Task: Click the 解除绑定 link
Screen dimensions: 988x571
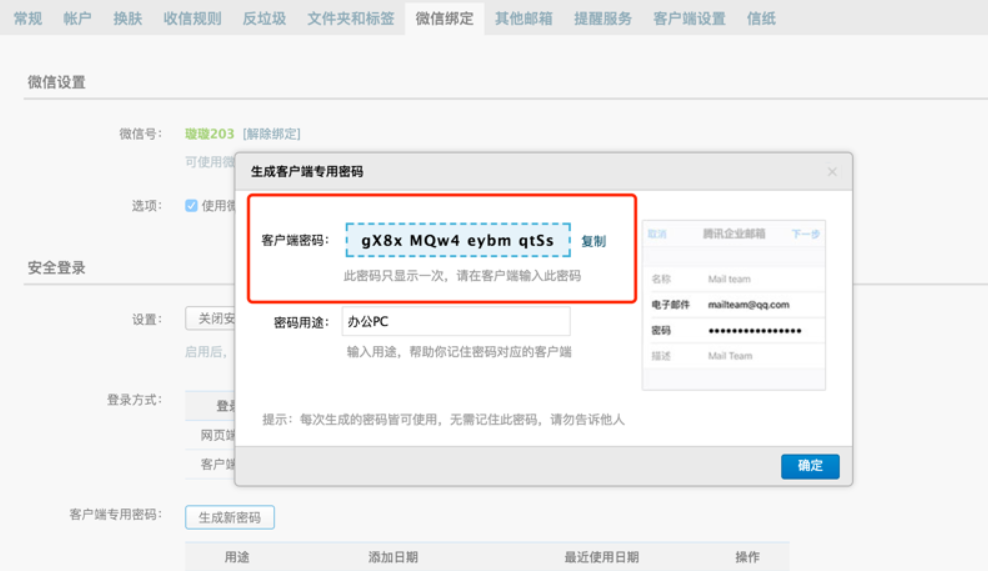Action: [x=271, y=134]
